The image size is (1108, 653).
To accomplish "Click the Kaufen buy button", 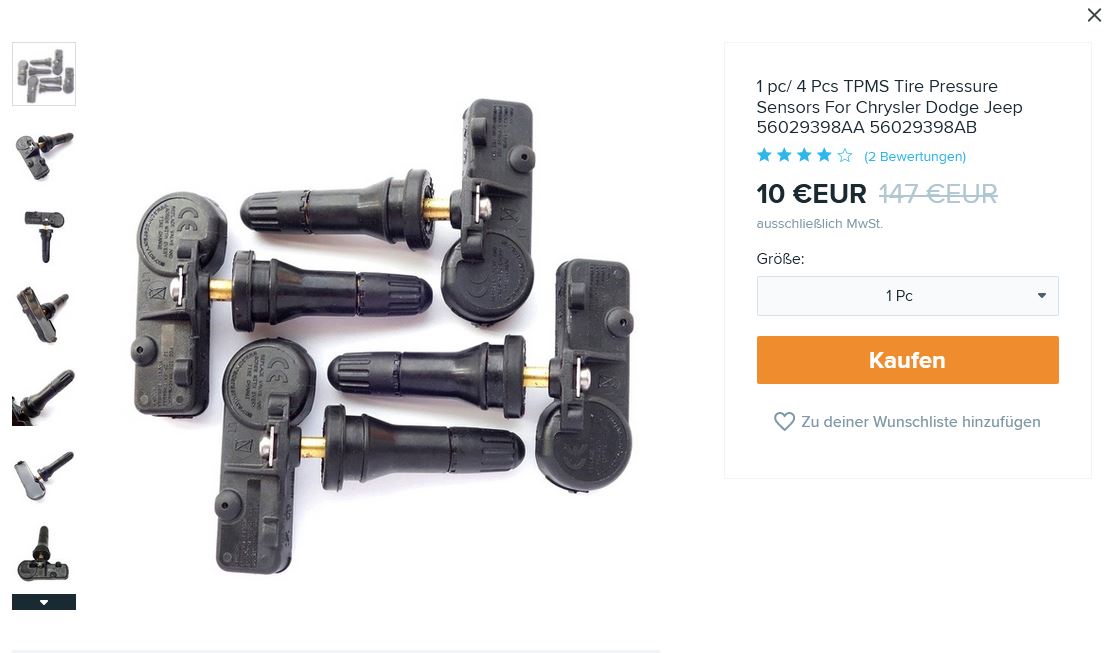I will (907, 360).
